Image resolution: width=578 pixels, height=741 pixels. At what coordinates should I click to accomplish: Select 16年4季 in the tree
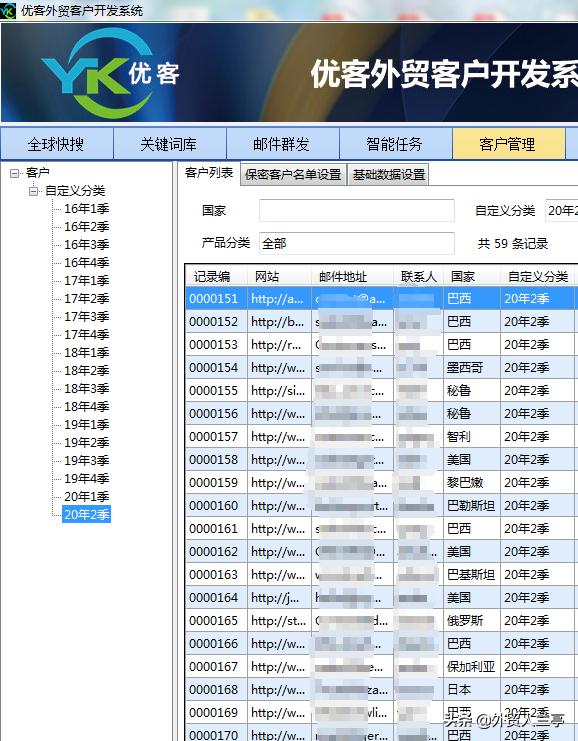86,263
